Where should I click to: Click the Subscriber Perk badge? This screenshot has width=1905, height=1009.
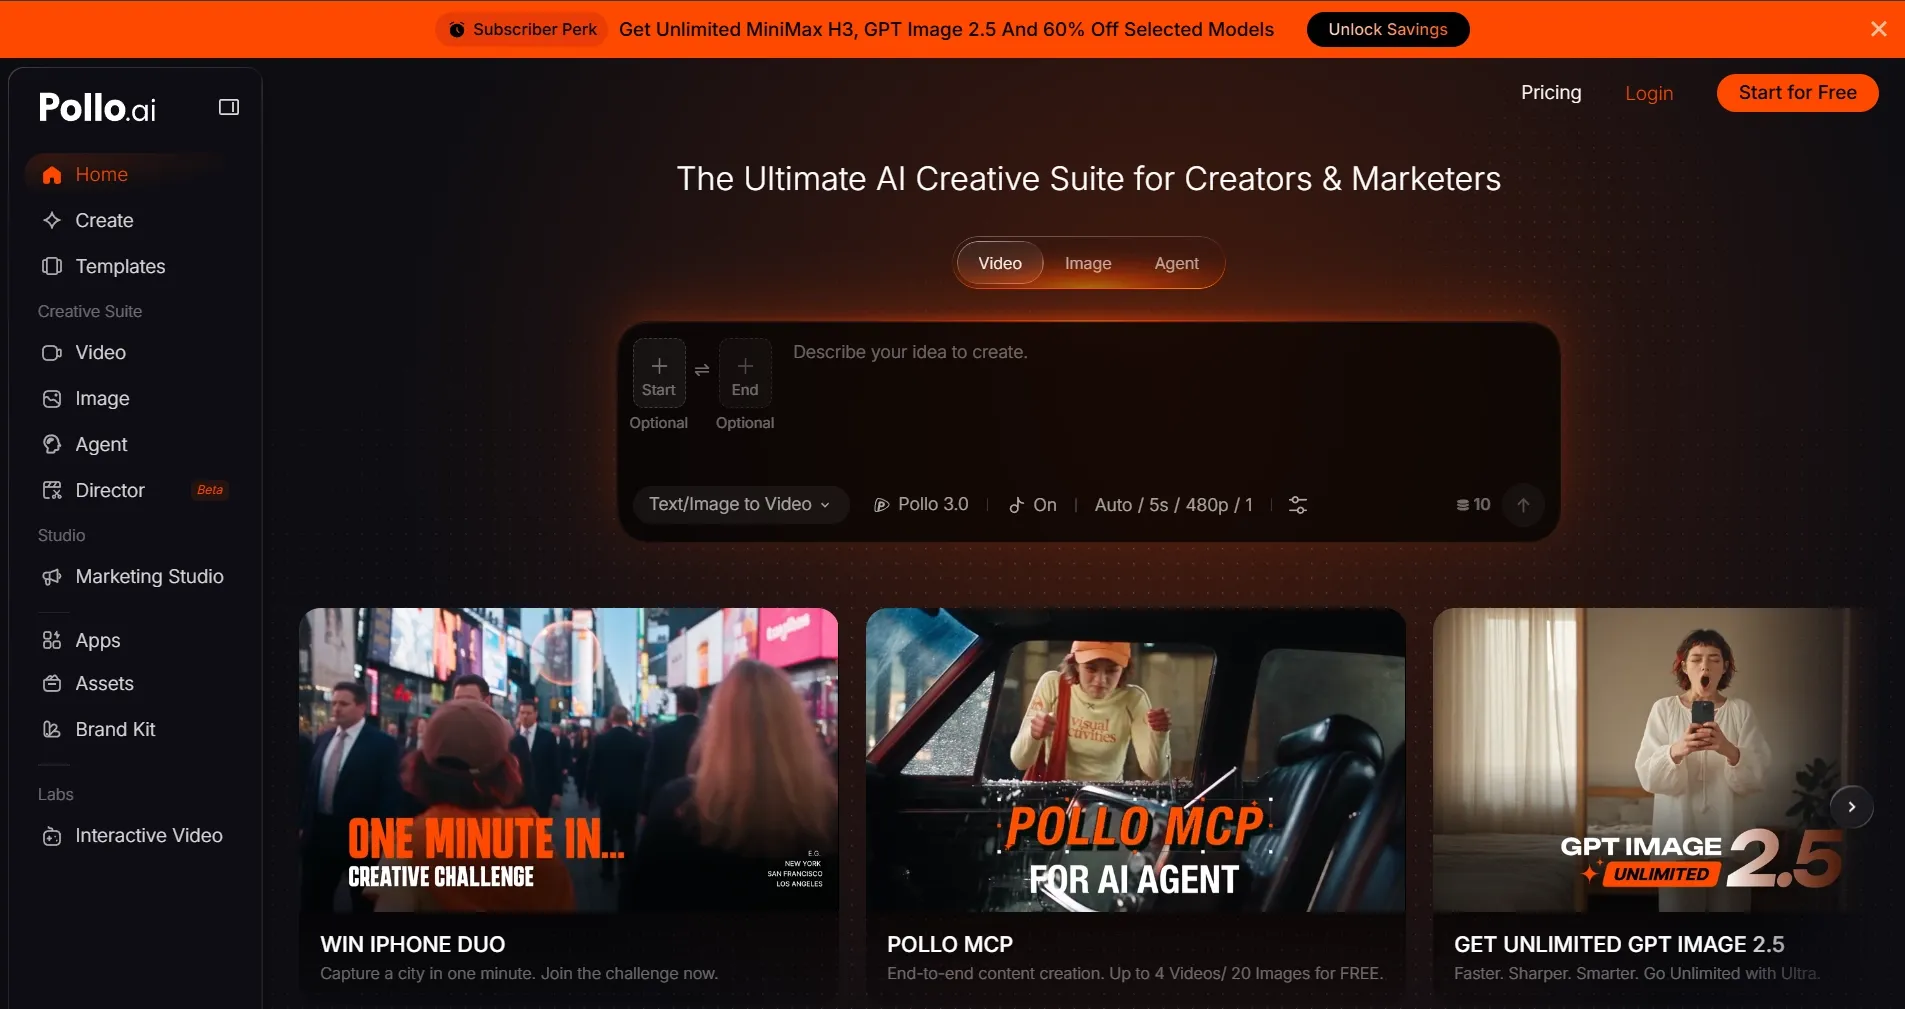523,29
